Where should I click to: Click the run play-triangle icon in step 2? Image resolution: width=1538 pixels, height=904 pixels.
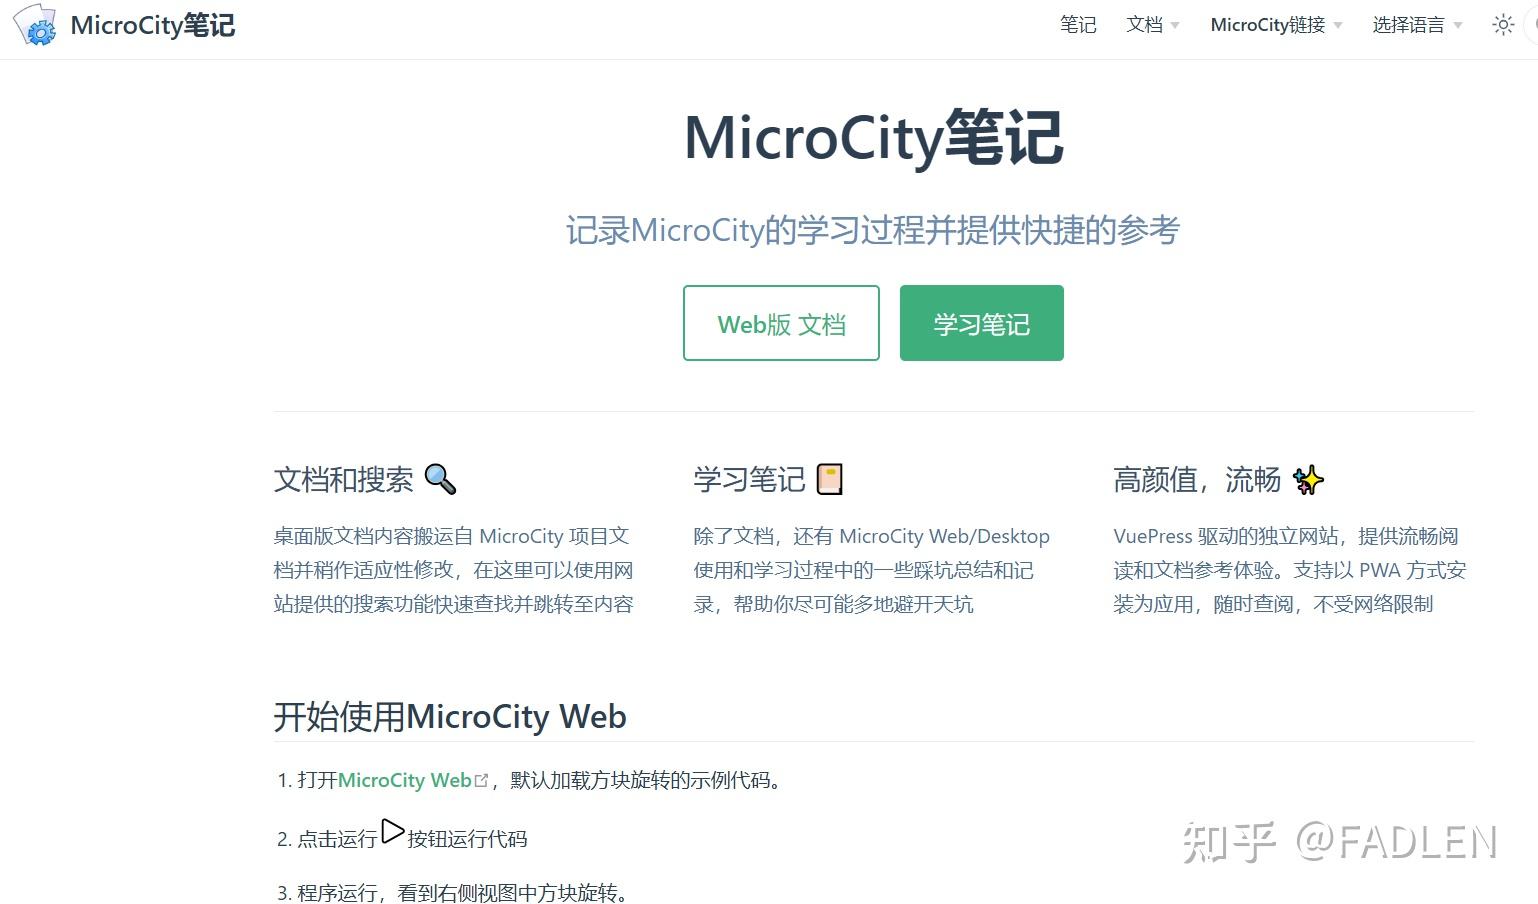392,831
